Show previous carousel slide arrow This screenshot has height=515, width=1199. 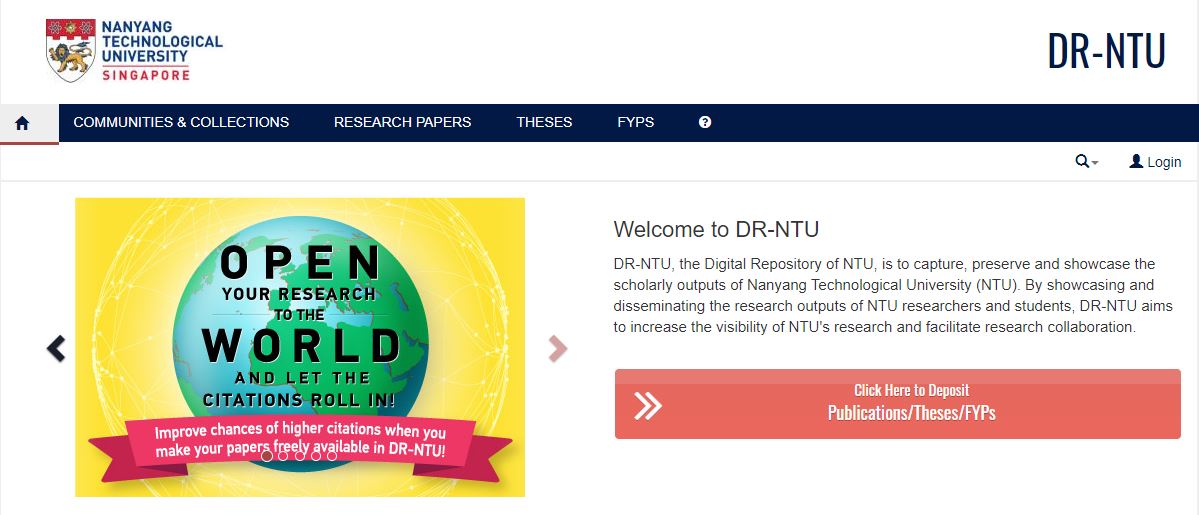(x=56, y=348)
